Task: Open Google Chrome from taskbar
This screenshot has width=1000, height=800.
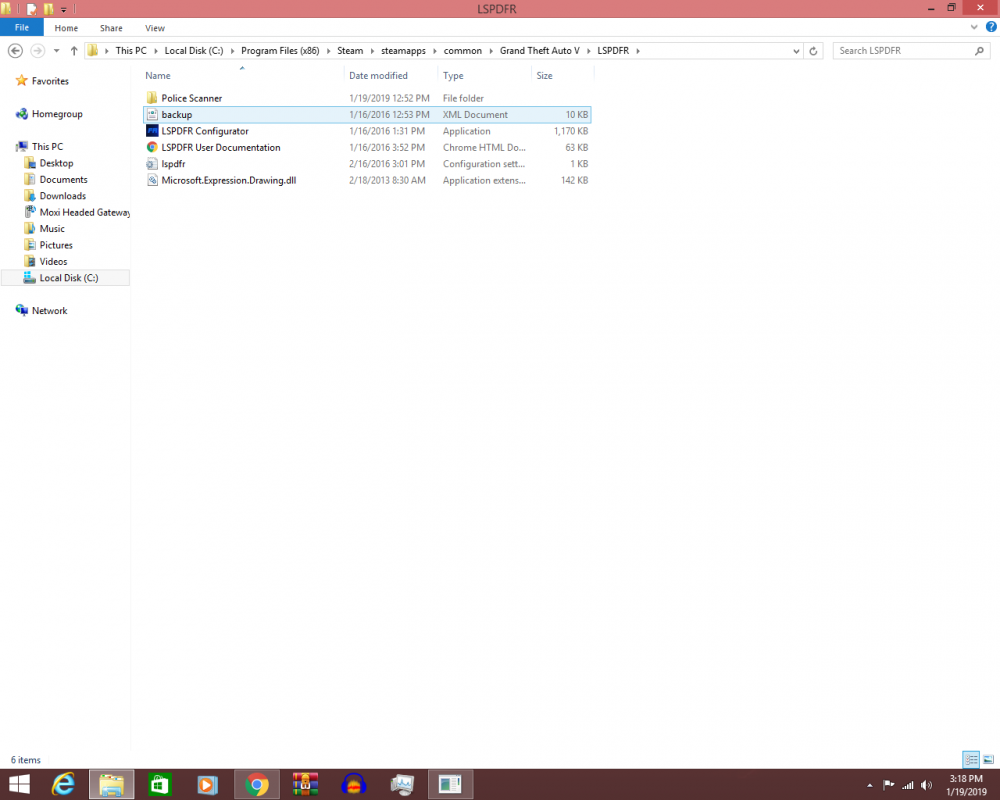Action: pos(257,784)
